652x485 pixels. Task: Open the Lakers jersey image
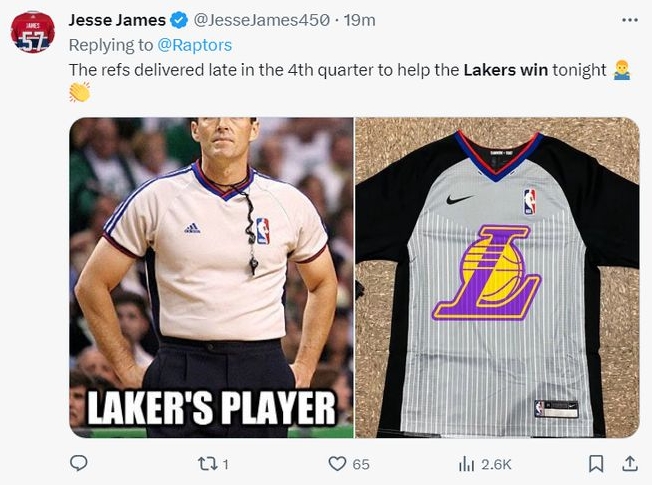pos(497,277)
